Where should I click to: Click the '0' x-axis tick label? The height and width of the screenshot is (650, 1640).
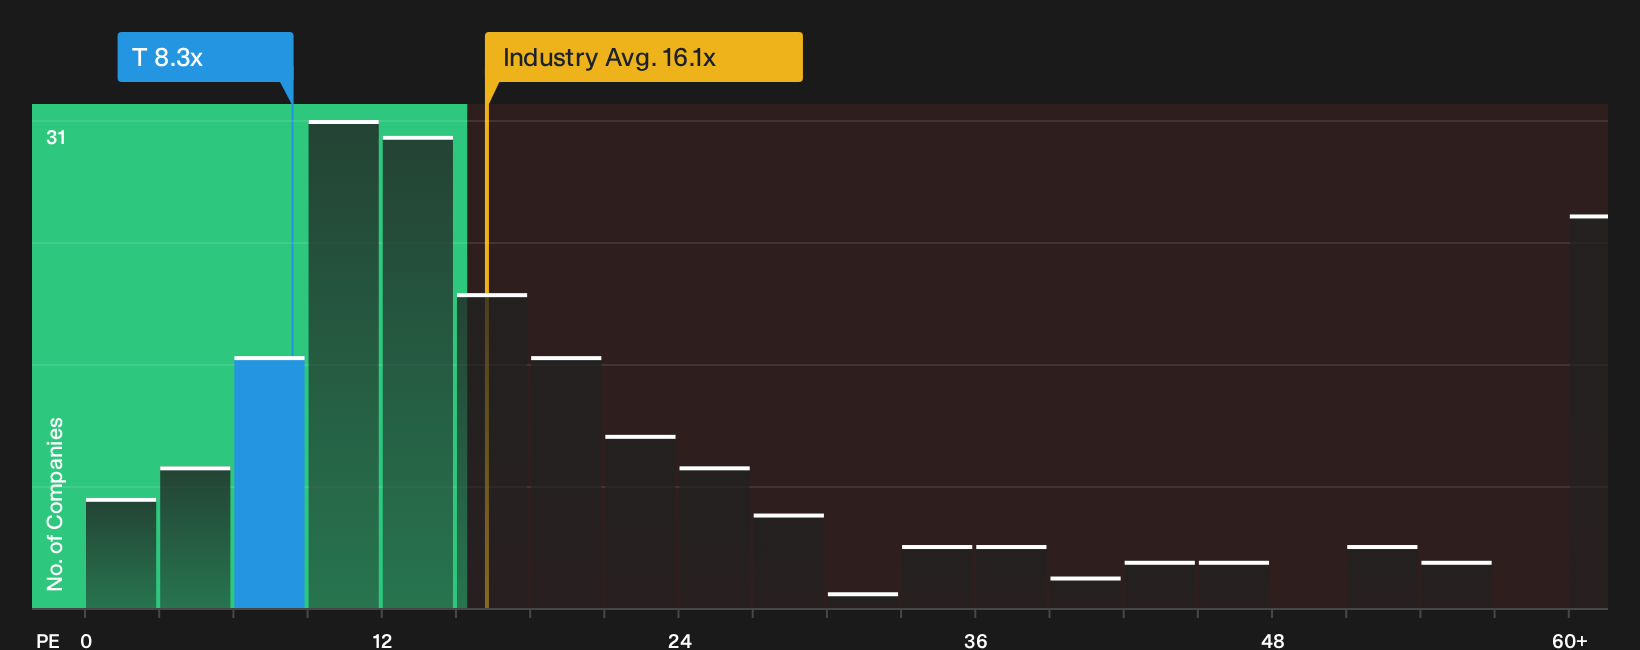coord(86,640)
